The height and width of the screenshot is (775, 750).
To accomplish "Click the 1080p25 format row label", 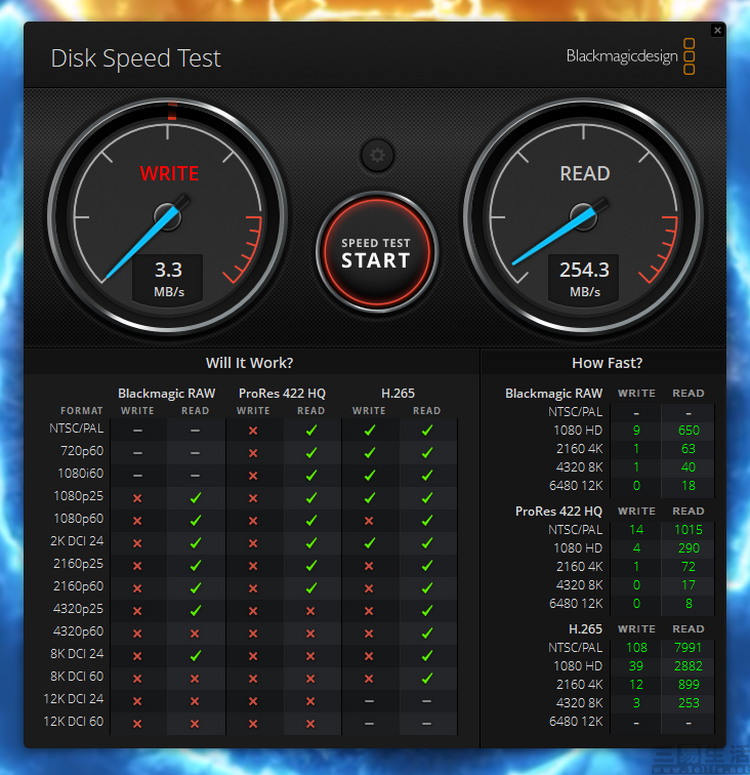I will pyautogui.click(x=79, y=496).
